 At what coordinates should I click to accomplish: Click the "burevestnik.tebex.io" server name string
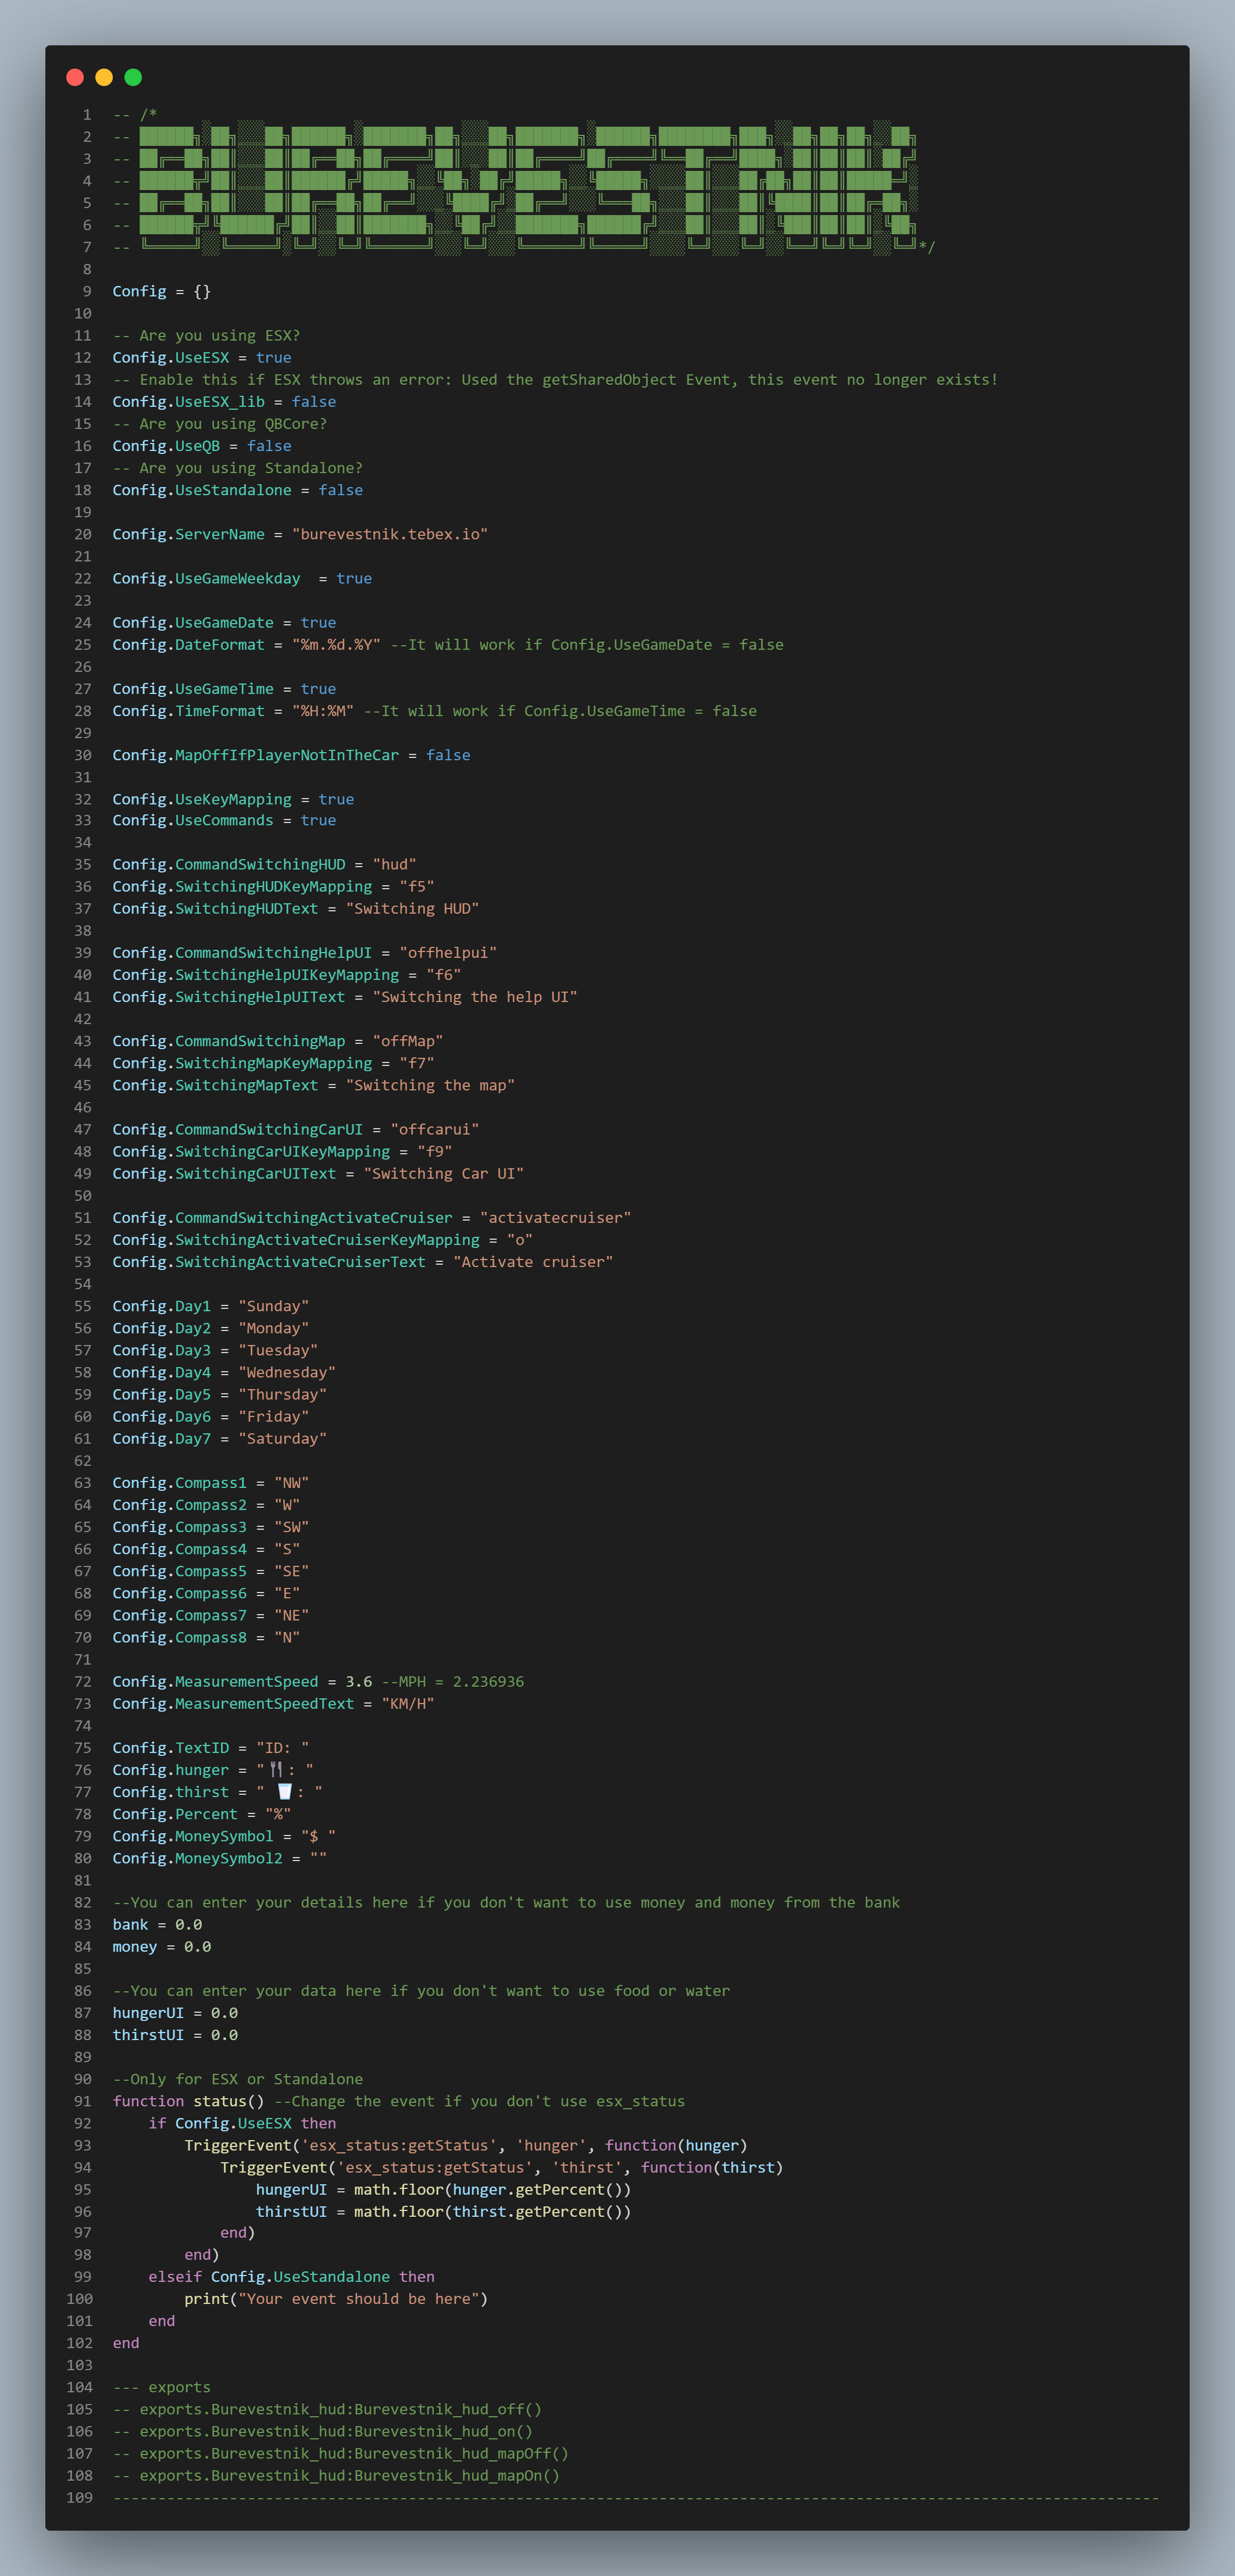tap(389, 534)
